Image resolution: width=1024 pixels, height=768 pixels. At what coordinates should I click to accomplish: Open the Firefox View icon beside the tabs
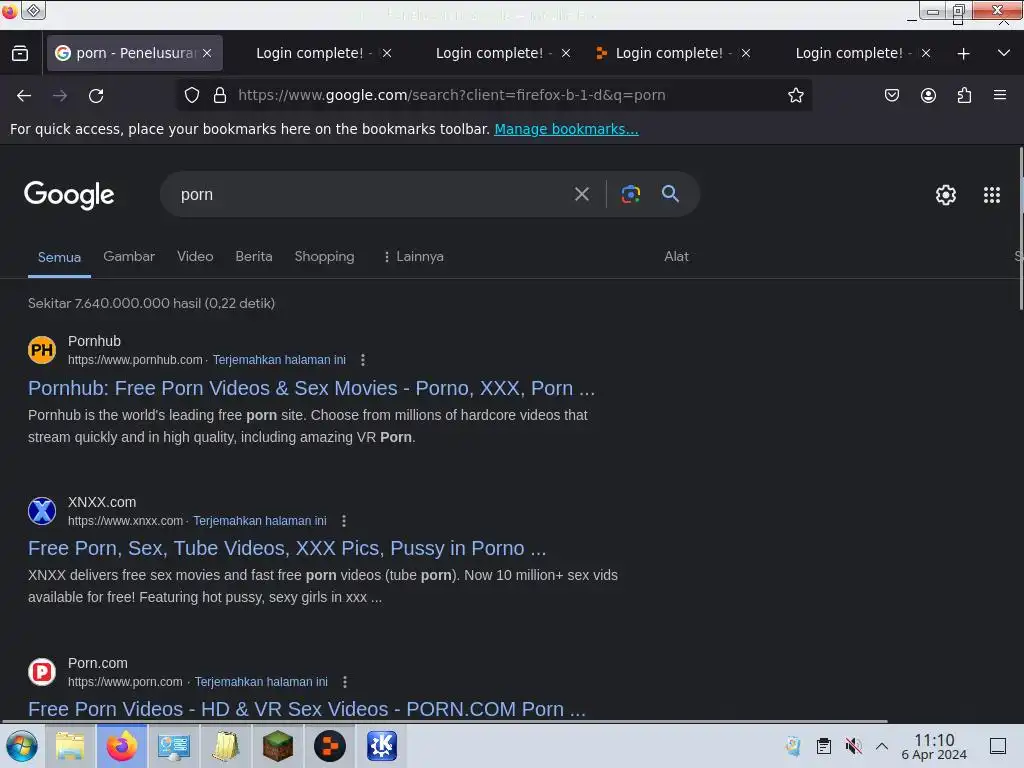click(x=20, y=53)
